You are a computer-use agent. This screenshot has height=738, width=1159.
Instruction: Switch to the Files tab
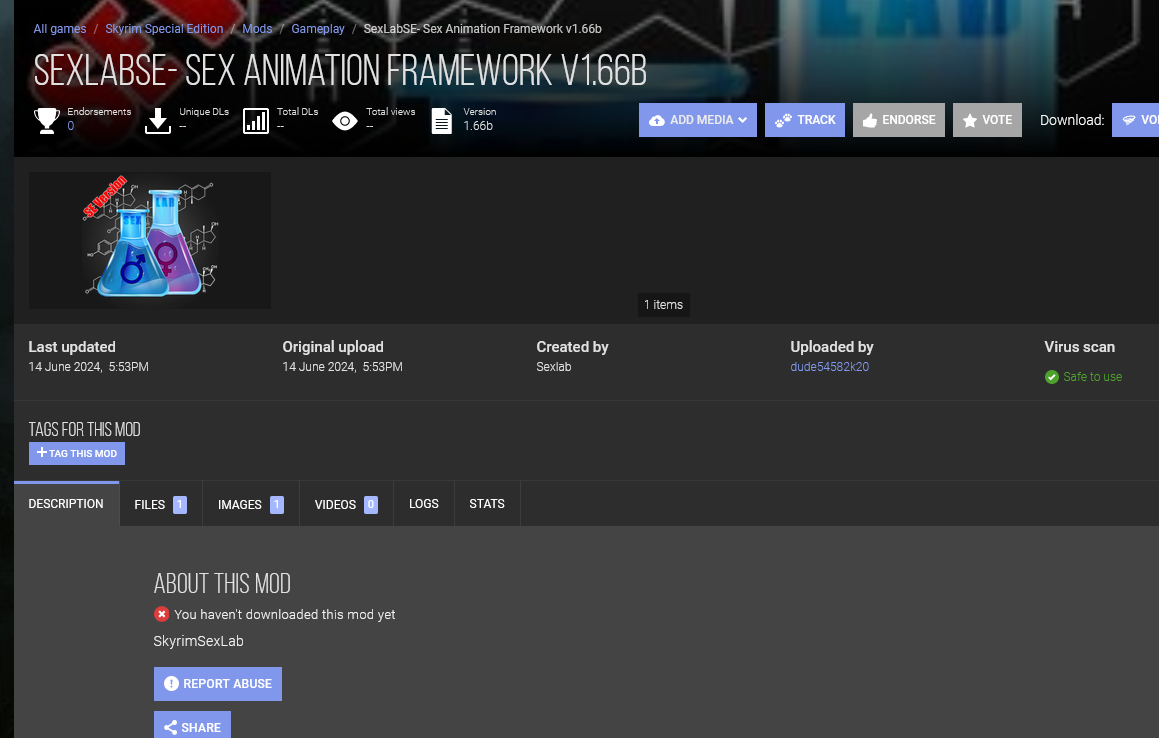pos(160,504)
